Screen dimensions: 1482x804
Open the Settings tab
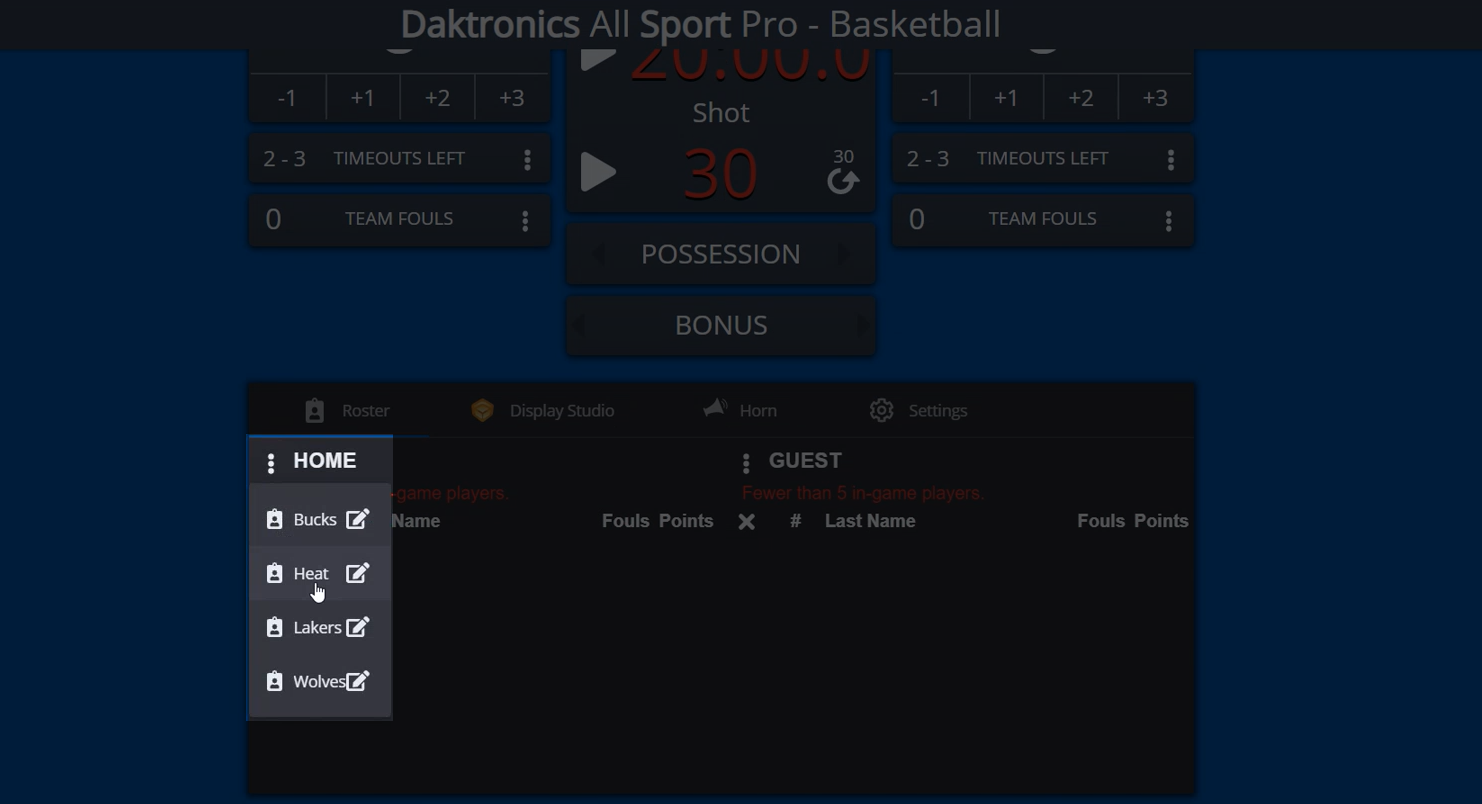pyautogui.click(x=918, y=411)
